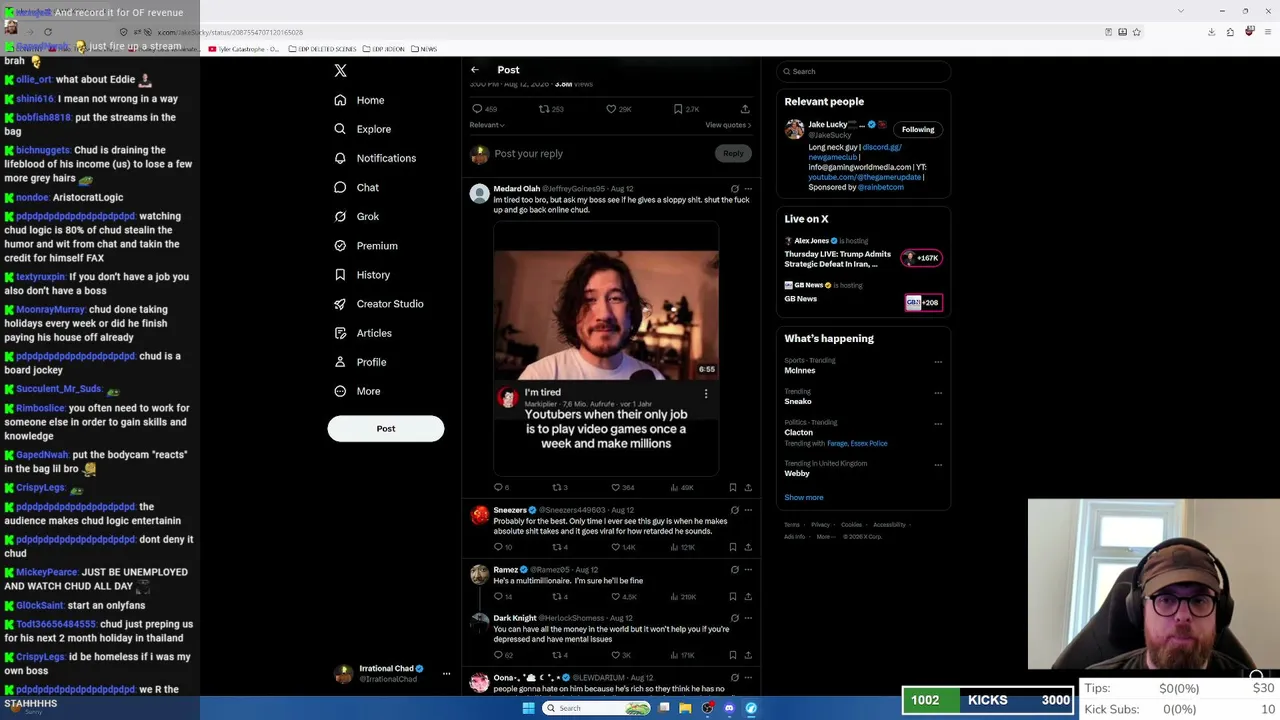The image size is (1280, 720).
Task: Click the grey Reply button
Action: (733, 154)
